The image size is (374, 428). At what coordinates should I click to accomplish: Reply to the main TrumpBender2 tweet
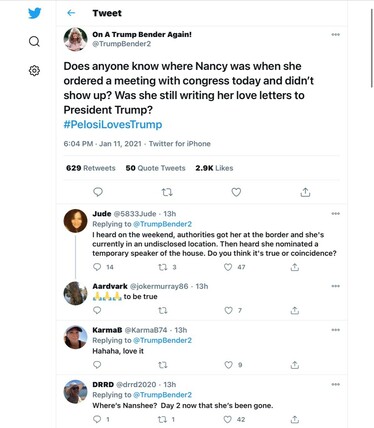click(x=98, y=192)
